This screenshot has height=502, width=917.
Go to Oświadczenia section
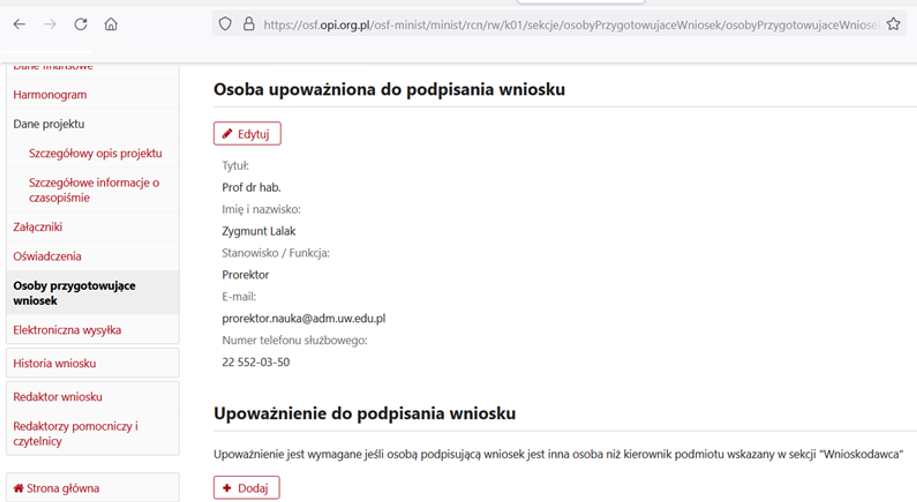click(47, 257)
